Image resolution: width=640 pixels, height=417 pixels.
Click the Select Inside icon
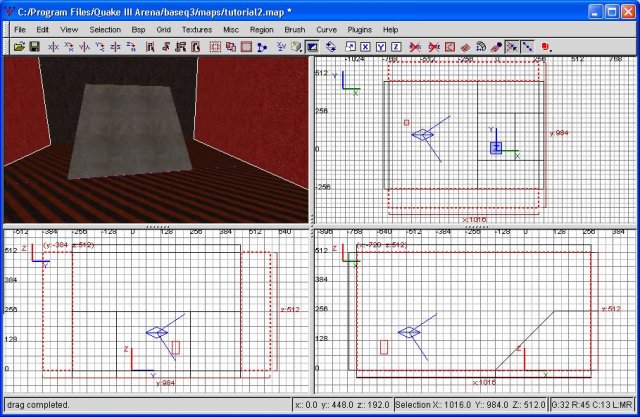point(196,47)
